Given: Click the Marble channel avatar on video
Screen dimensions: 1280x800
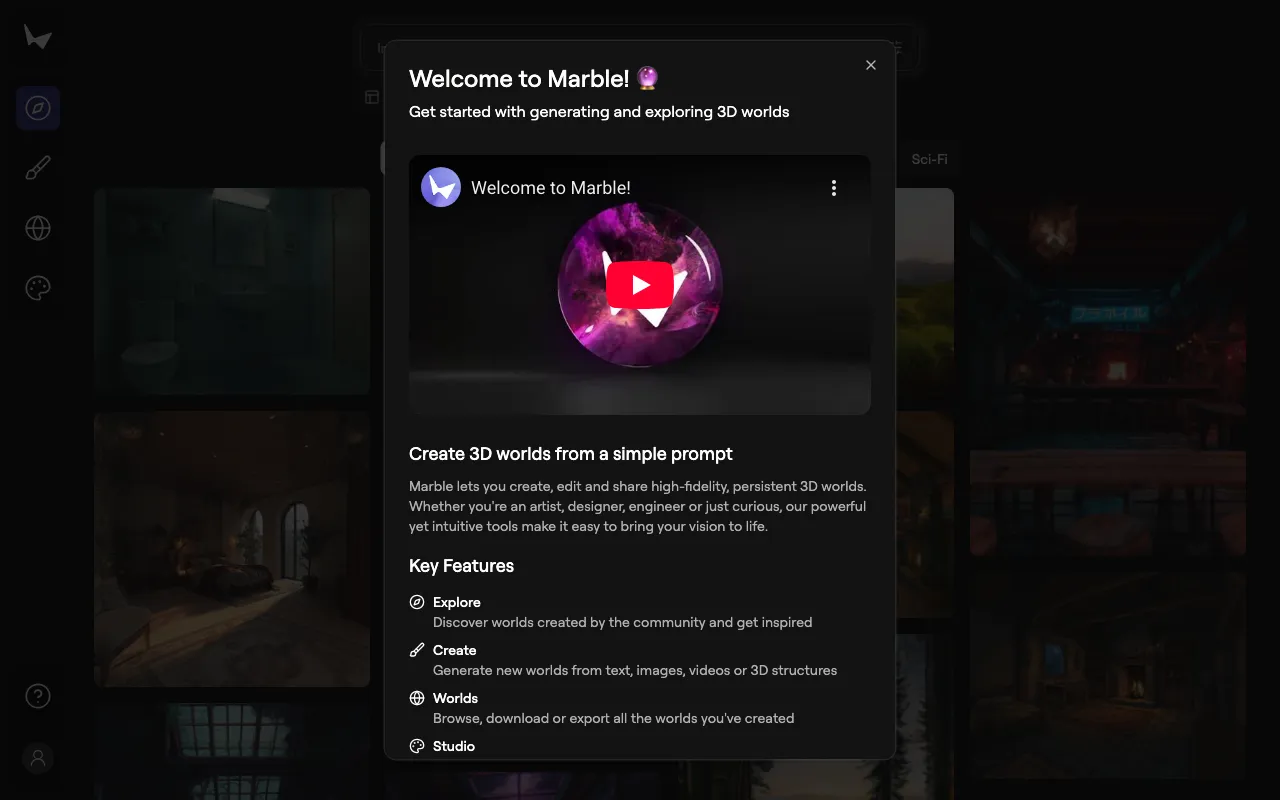Looking at the screenshot, I should (441, 187).
